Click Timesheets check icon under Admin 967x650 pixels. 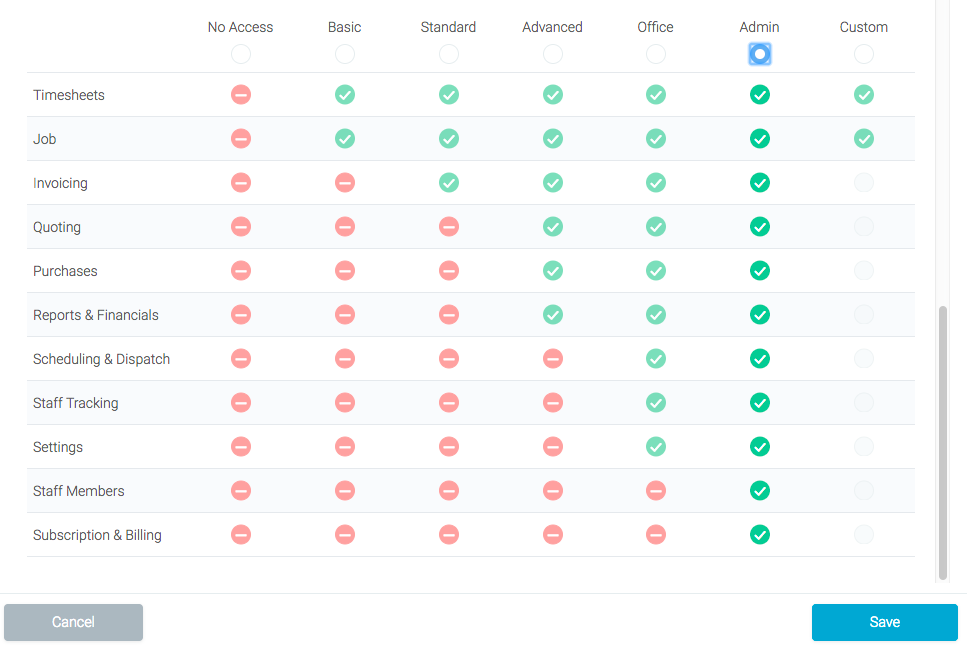click(760, 94)
